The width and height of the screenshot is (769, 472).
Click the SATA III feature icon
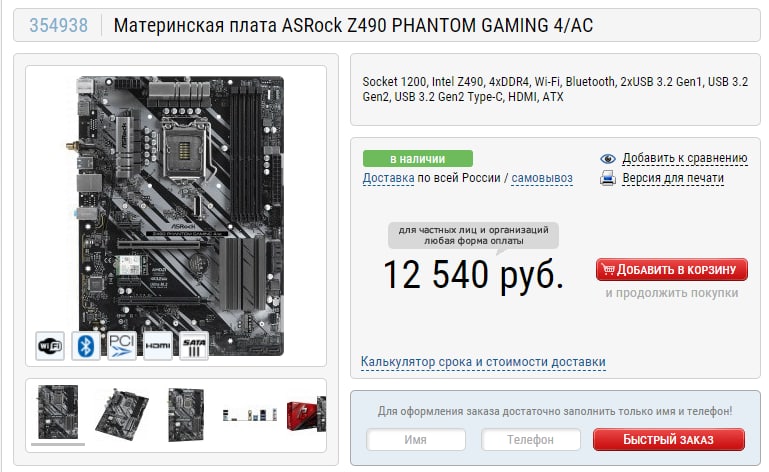click(x=194, y=346)
